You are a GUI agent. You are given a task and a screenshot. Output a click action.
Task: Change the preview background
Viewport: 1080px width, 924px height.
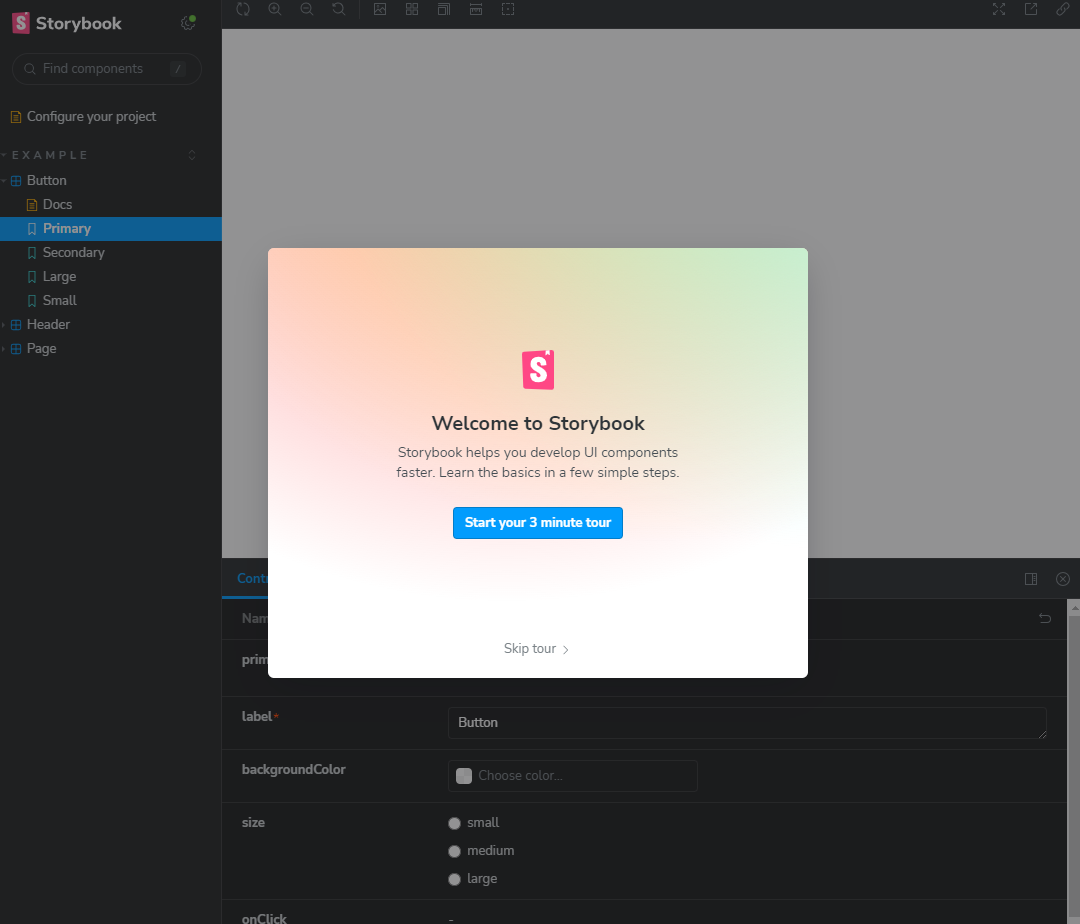point(380,10)
